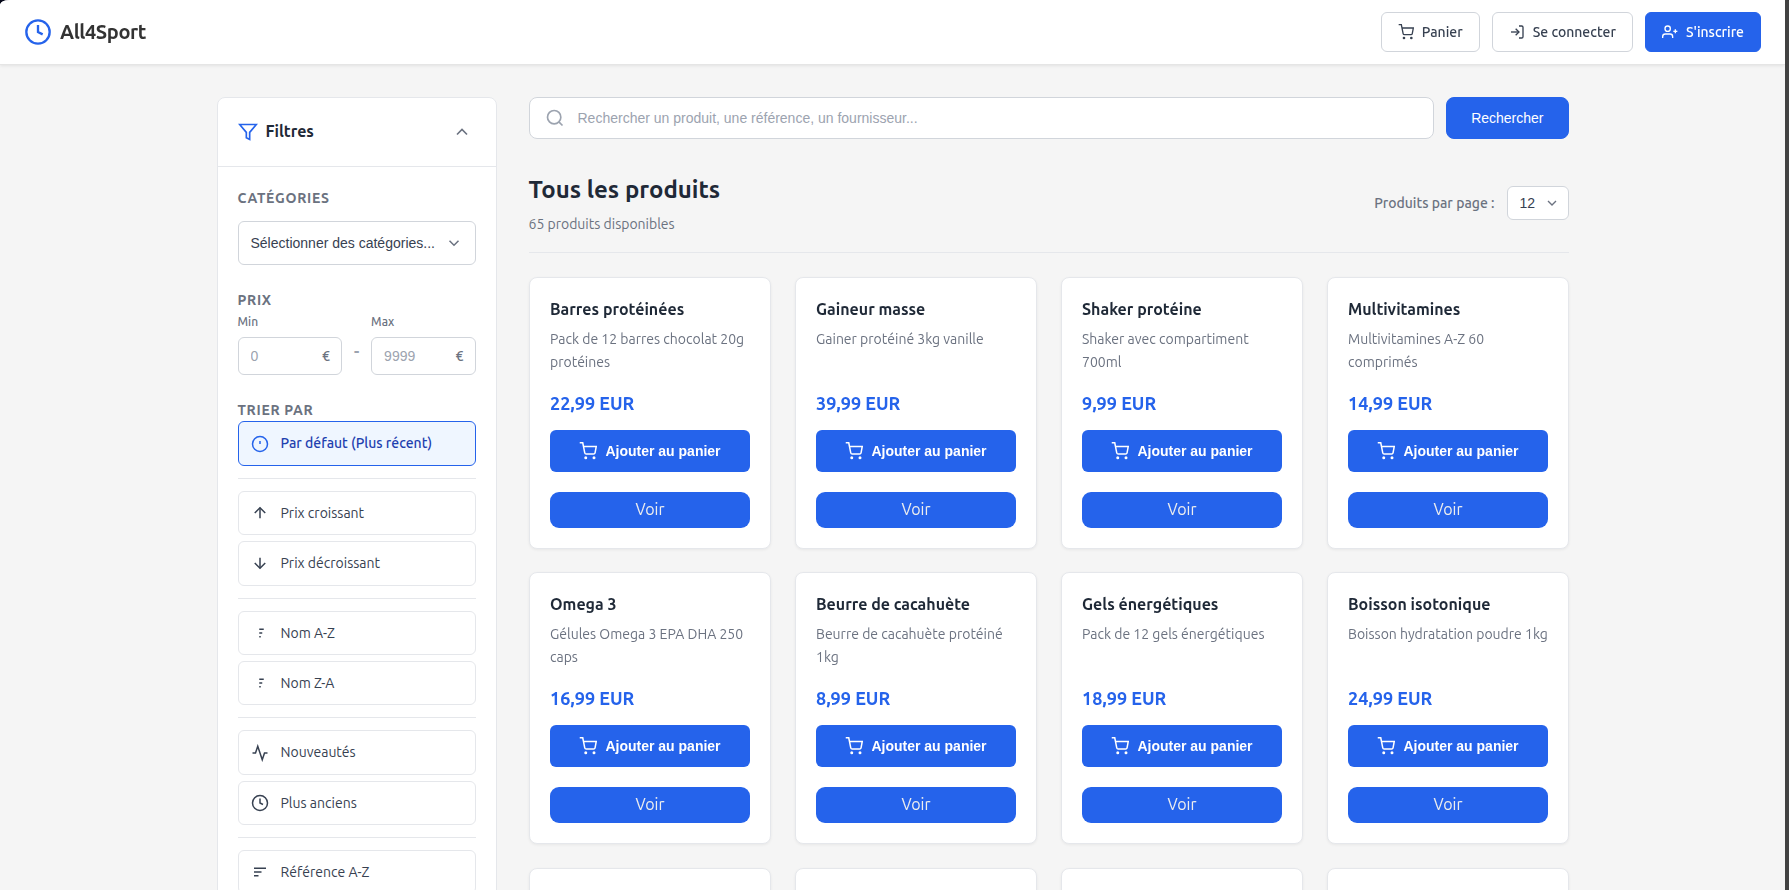Viewport: 1789px width, 890px height.
Task: Add Omega 3 to the cart
Action: click(x=649, y=746)
